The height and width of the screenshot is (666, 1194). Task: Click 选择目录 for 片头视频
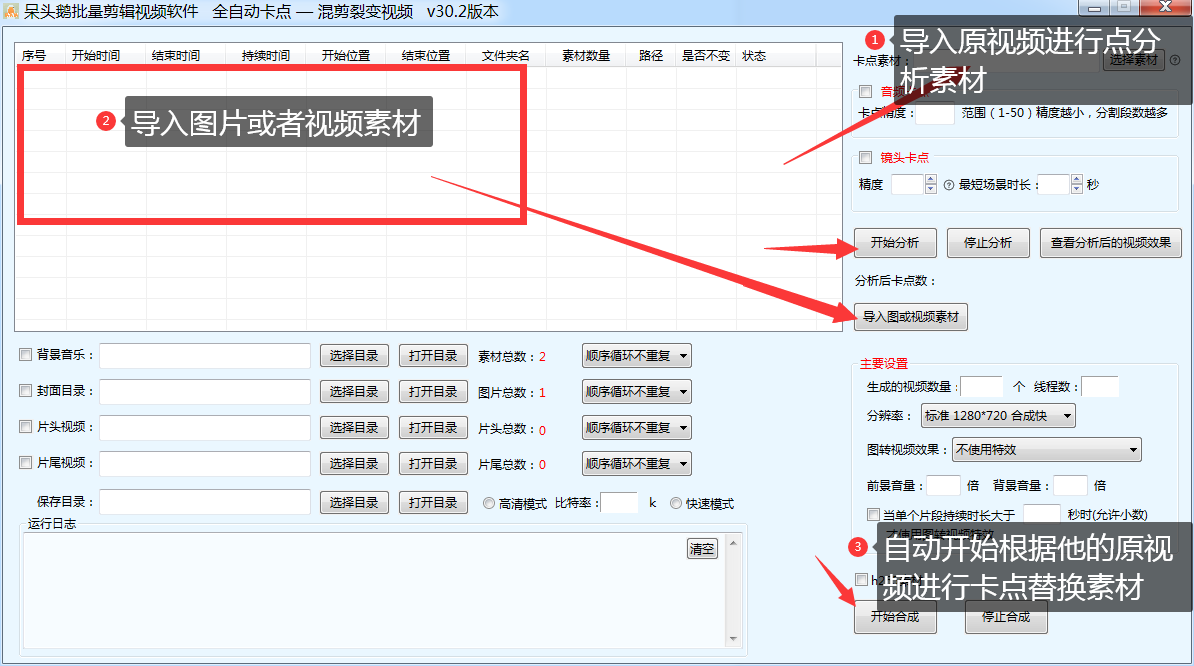point(354,427)
